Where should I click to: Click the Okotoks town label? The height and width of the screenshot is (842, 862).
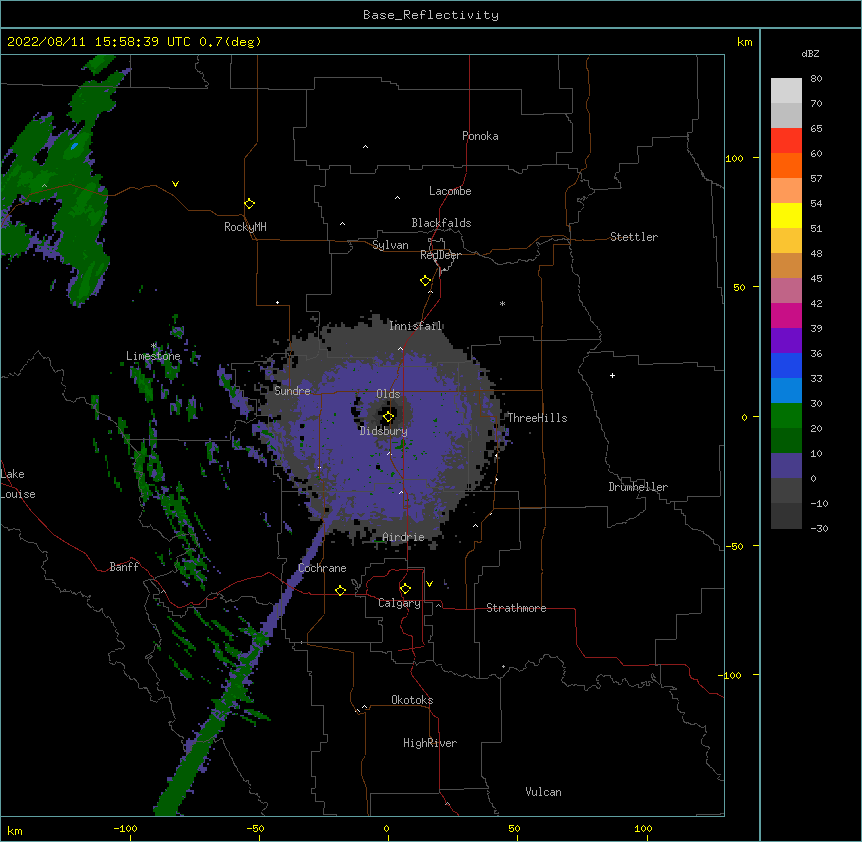(412, 700)
